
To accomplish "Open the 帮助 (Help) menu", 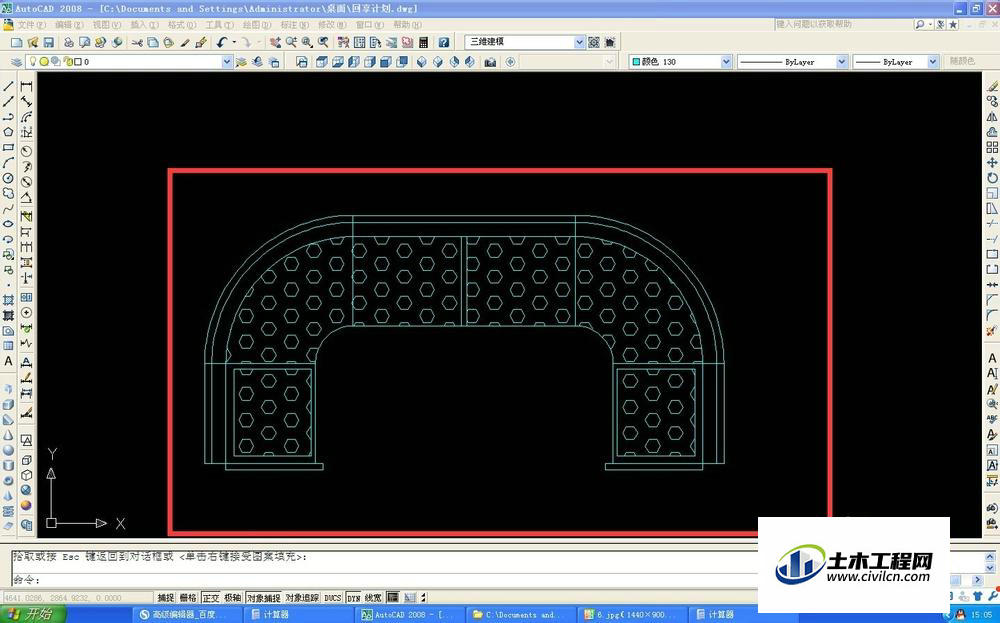I will coord(407,25).
